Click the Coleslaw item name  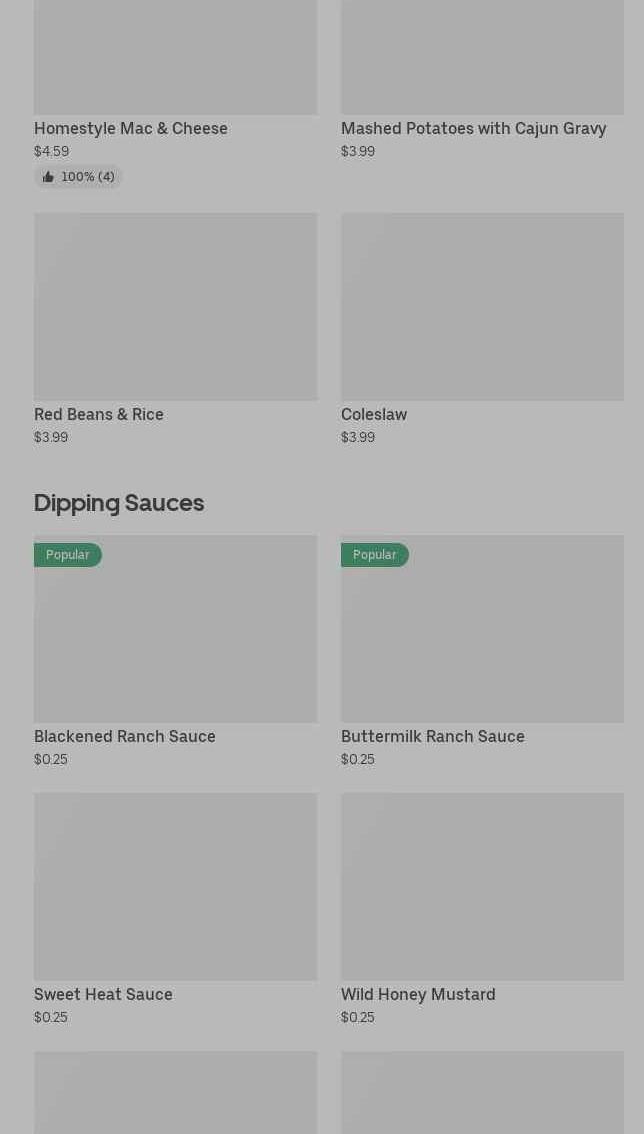(x=374, y=414)
